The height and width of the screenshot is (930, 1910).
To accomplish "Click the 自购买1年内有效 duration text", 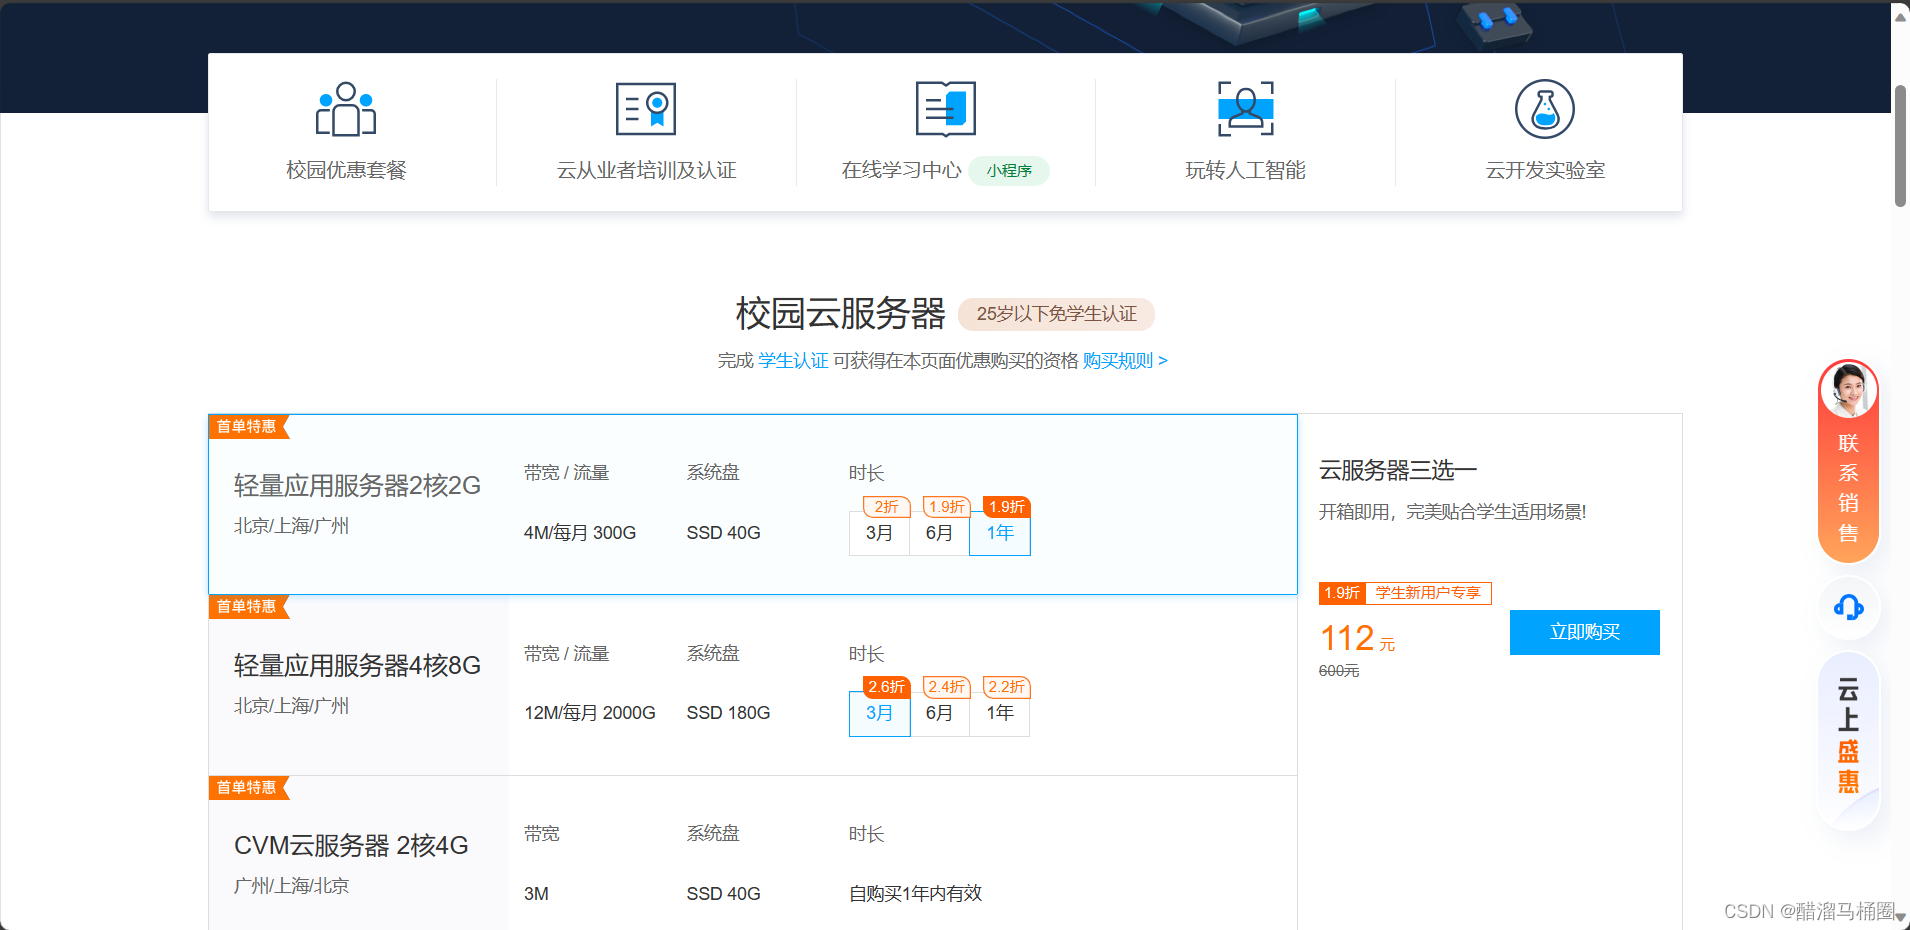I will (x=915, y=894).
